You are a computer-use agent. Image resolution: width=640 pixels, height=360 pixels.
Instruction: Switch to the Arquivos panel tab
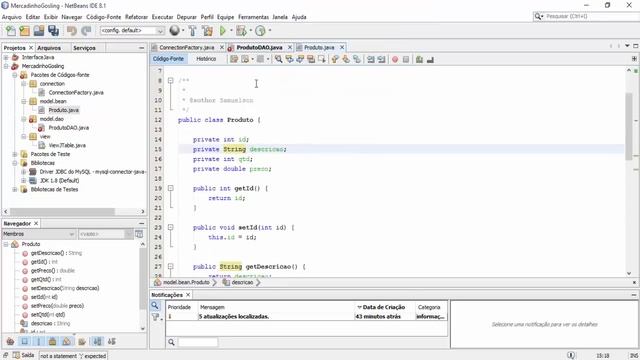[49, 48]
